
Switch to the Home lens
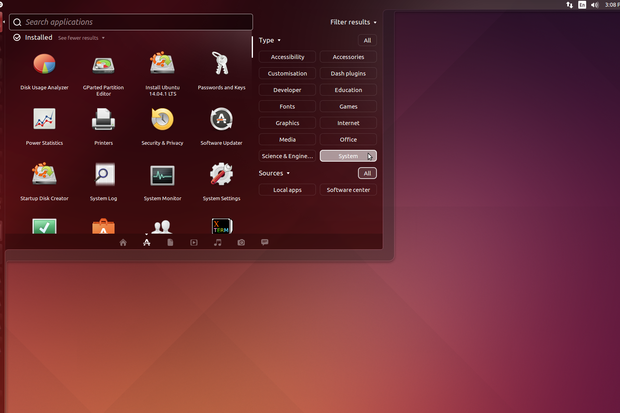pyautogui.click(x=123, y=242)
